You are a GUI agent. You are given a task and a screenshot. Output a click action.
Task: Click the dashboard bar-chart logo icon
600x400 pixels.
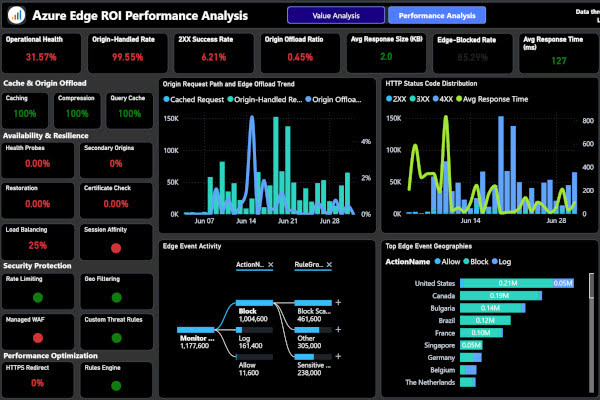tap(16, 15)
